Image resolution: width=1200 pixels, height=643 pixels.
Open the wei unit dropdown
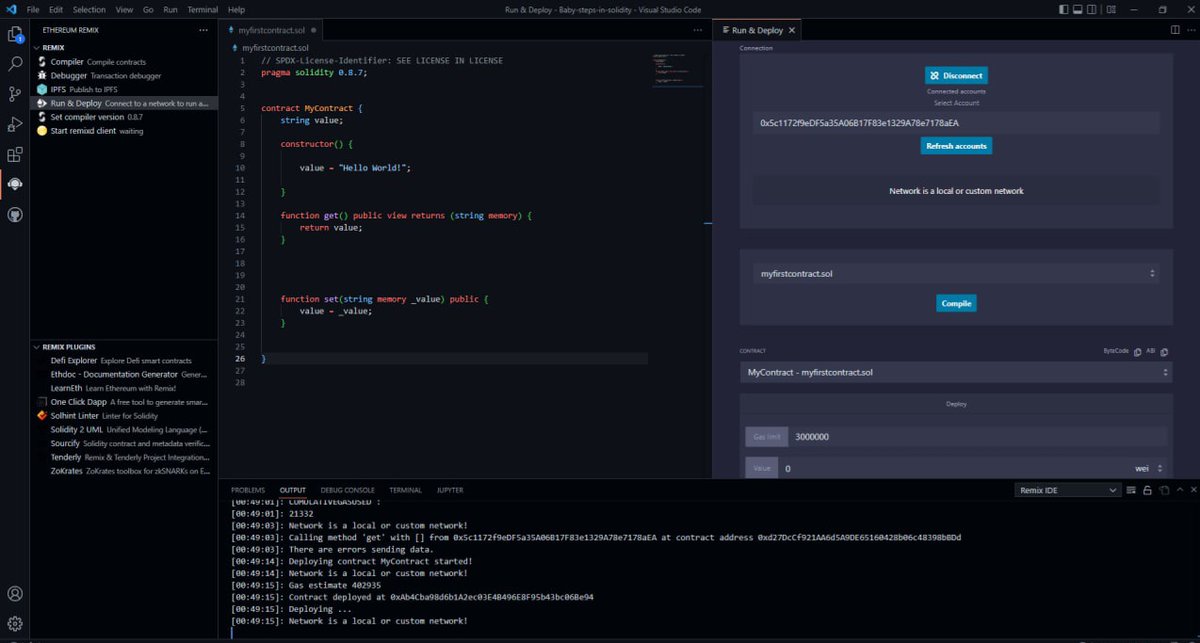pos(1148,468)
